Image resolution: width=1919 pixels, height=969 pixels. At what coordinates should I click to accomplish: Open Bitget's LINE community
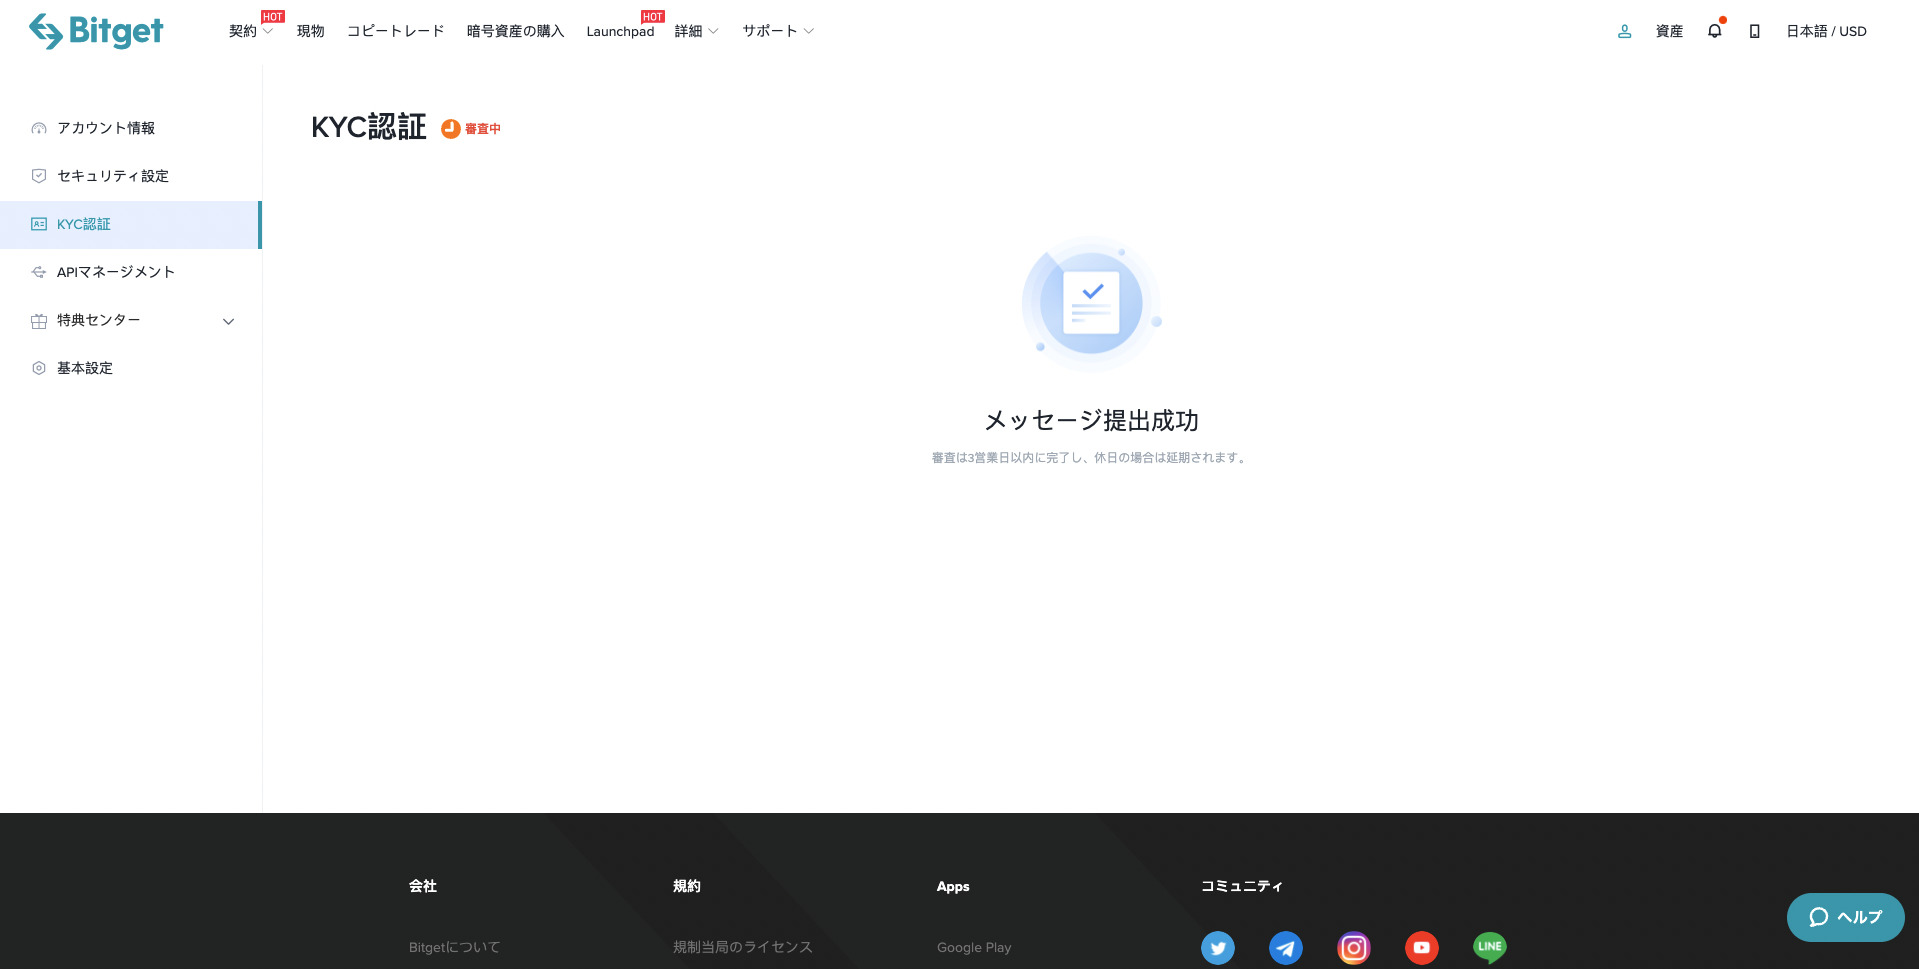(x=1489, y=947)
